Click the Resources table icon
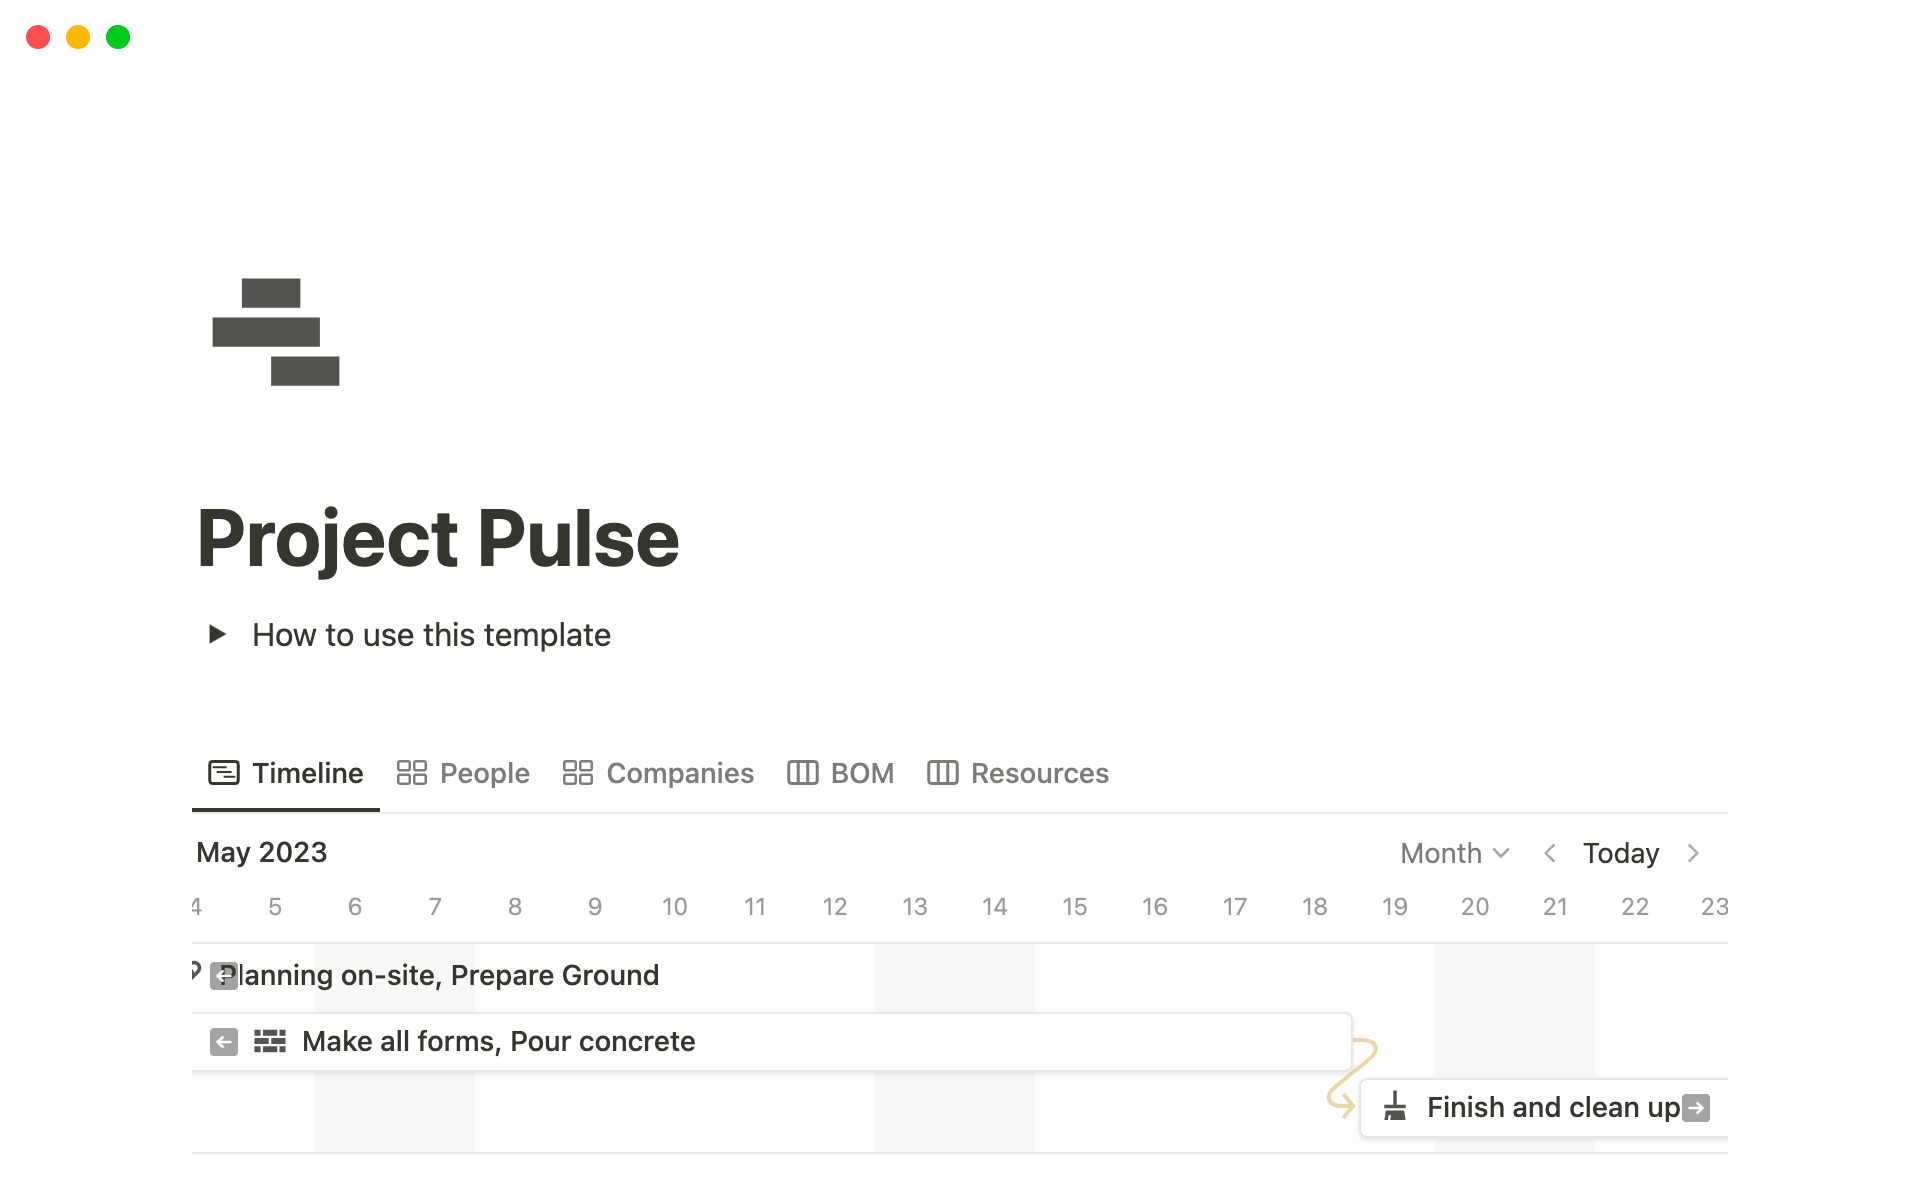This screenshot has width=1920, height=1200. 941,772
